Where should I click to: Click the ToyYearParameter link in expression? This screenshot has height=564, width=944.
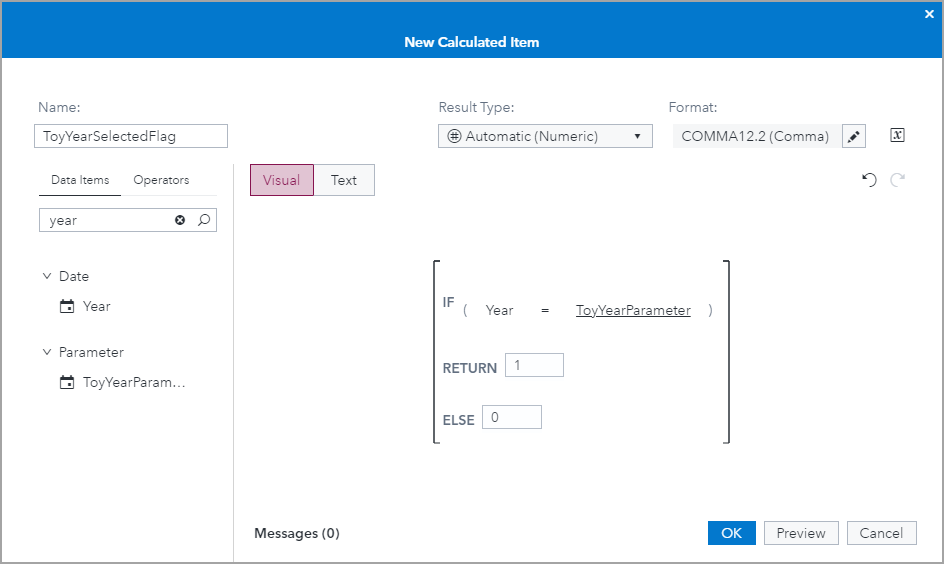pos(633,310)
